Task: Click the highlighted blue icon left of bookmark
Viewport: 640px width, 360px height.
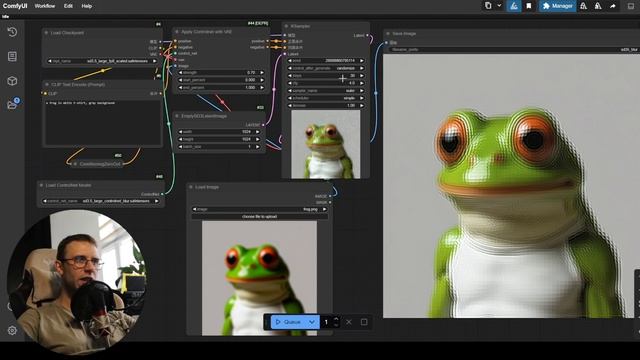Action: click(514, 6)
